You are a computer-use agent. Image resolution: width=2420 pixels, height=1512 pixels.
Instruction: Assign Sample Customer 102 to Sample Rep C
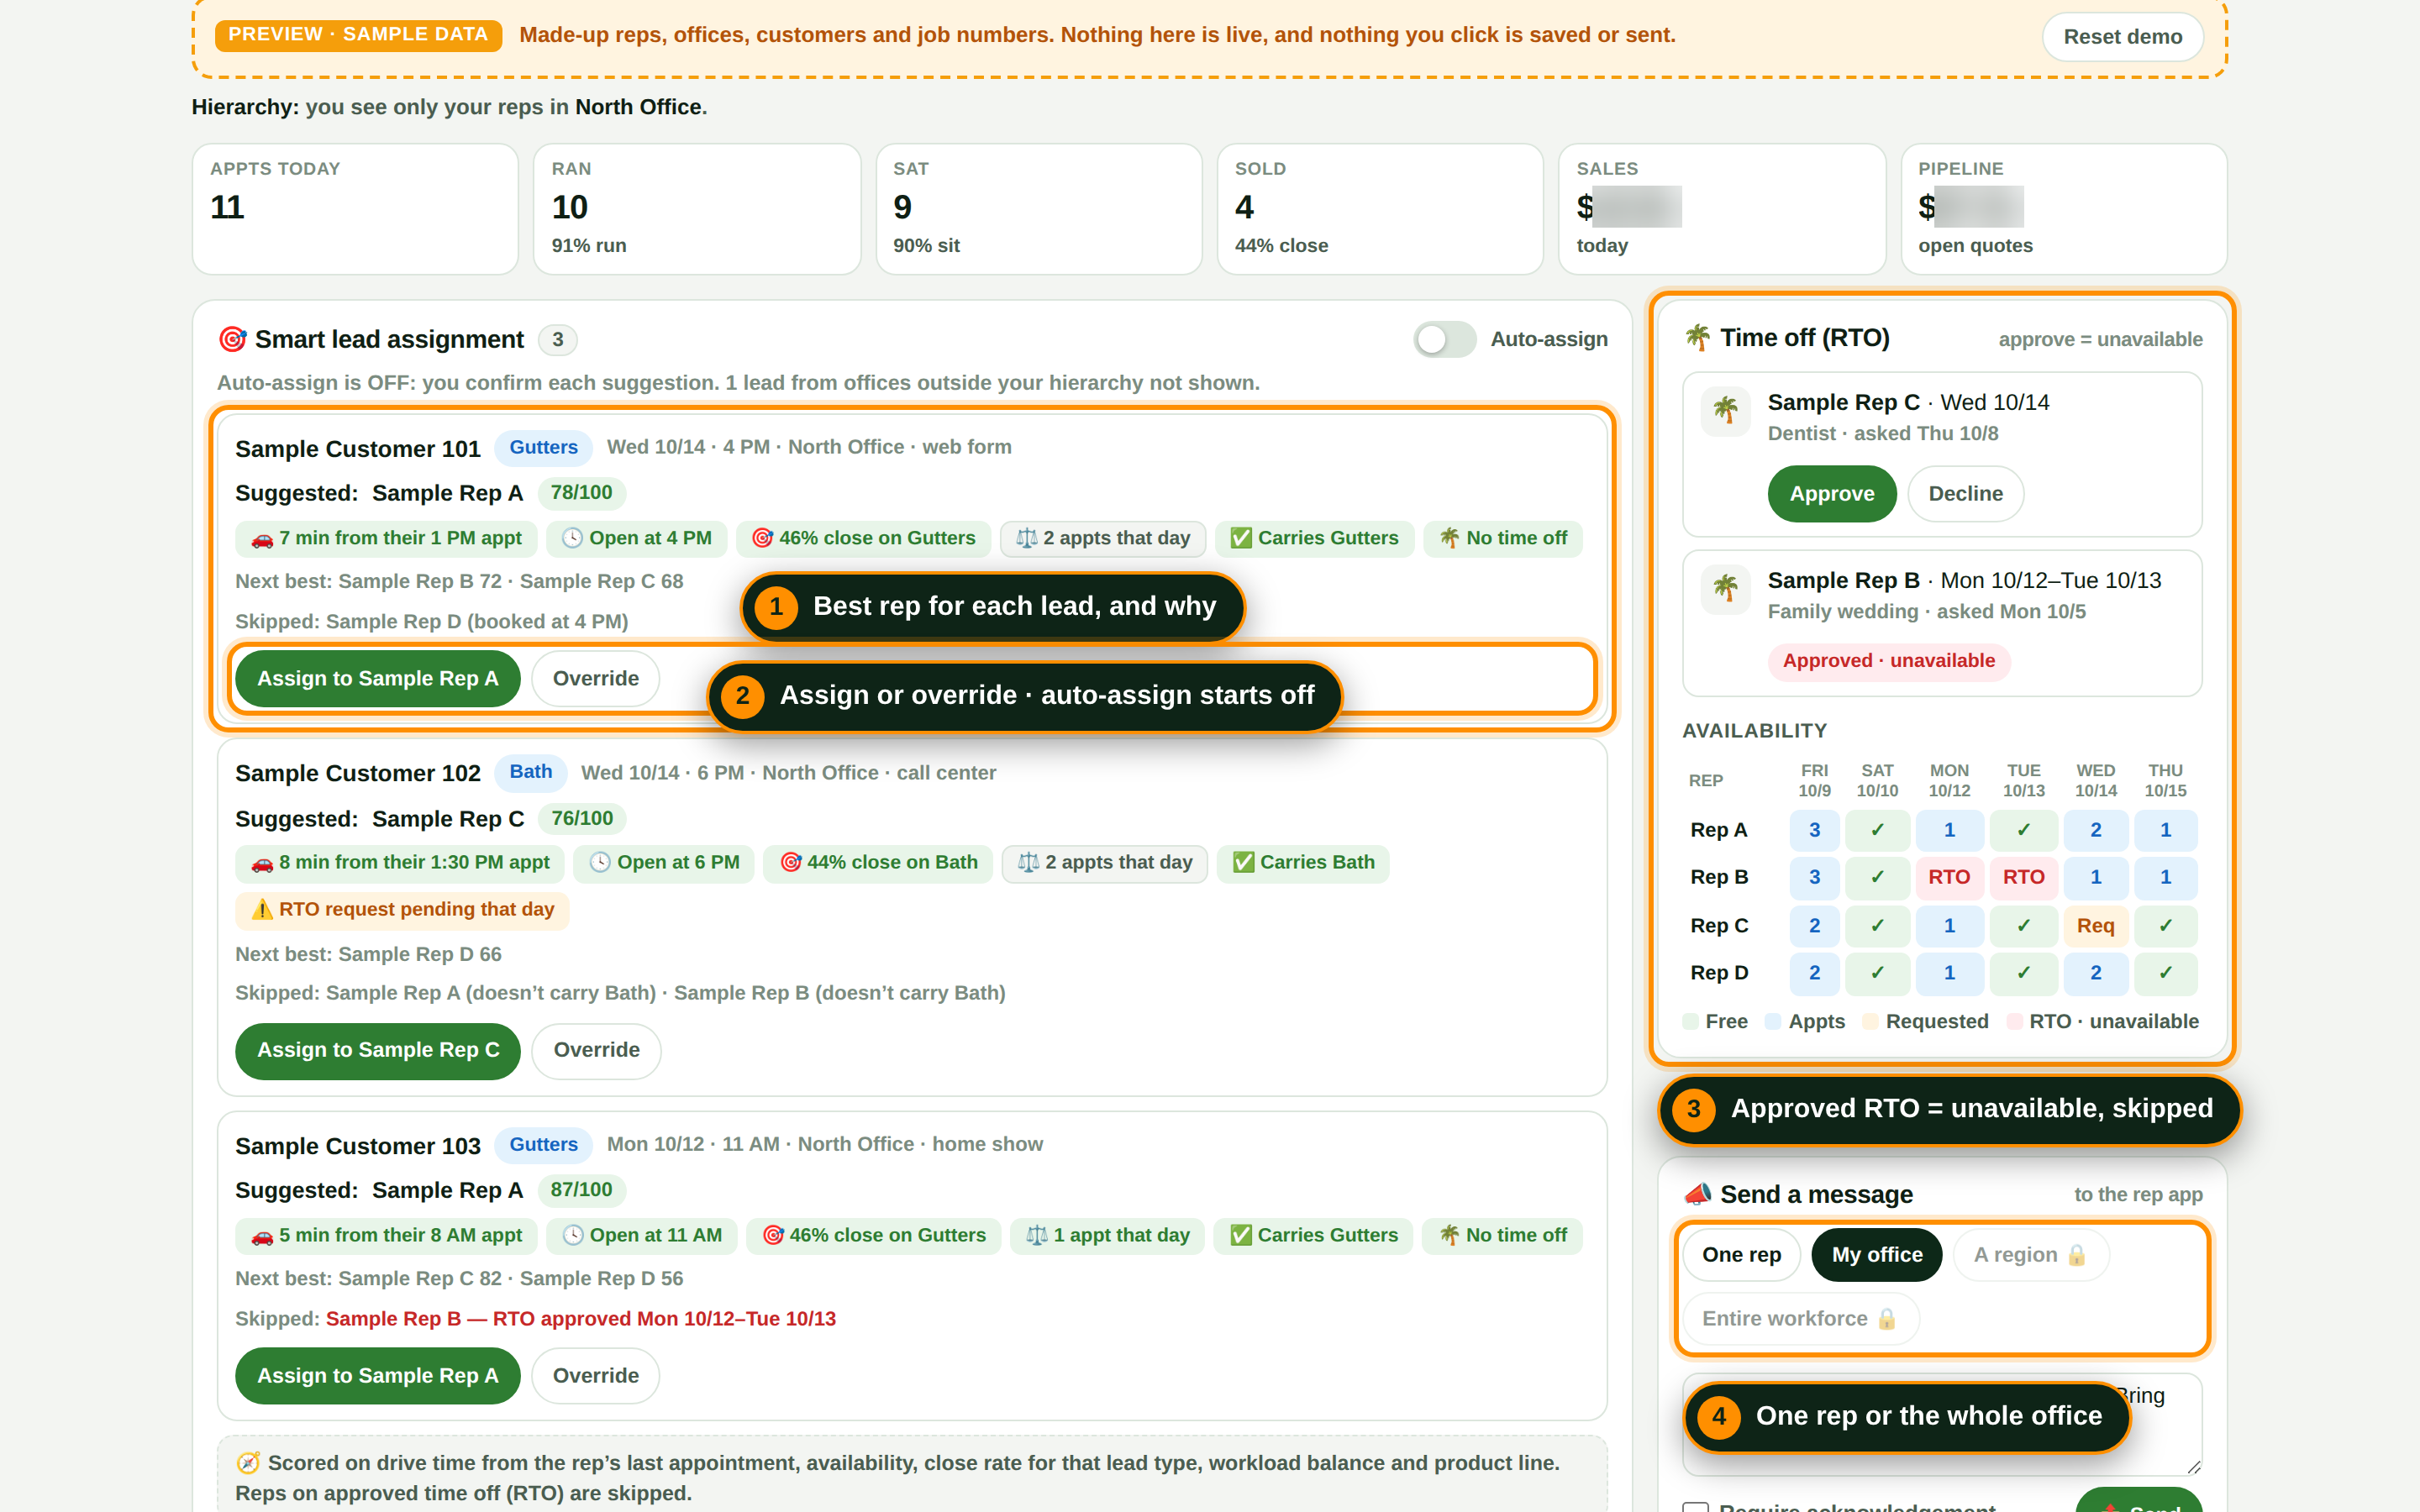click(378, 1051)
